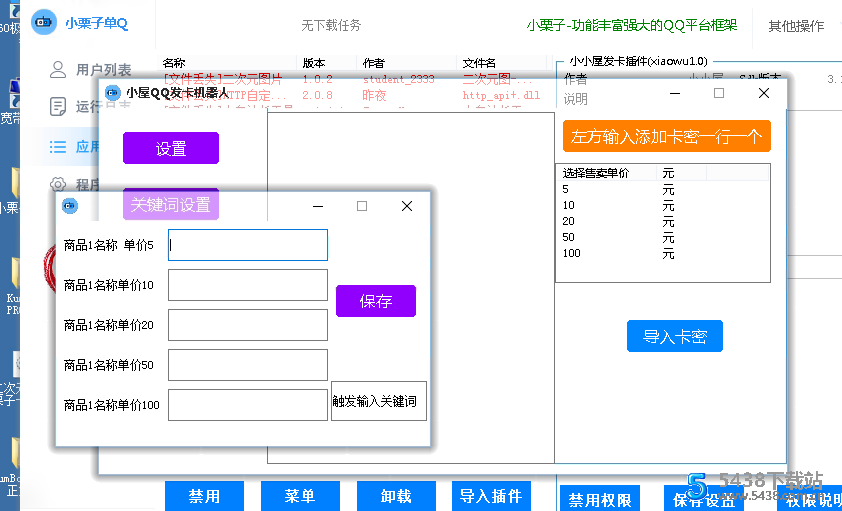Click the 小栗子单Q robot logo icon

coord(43,23)
